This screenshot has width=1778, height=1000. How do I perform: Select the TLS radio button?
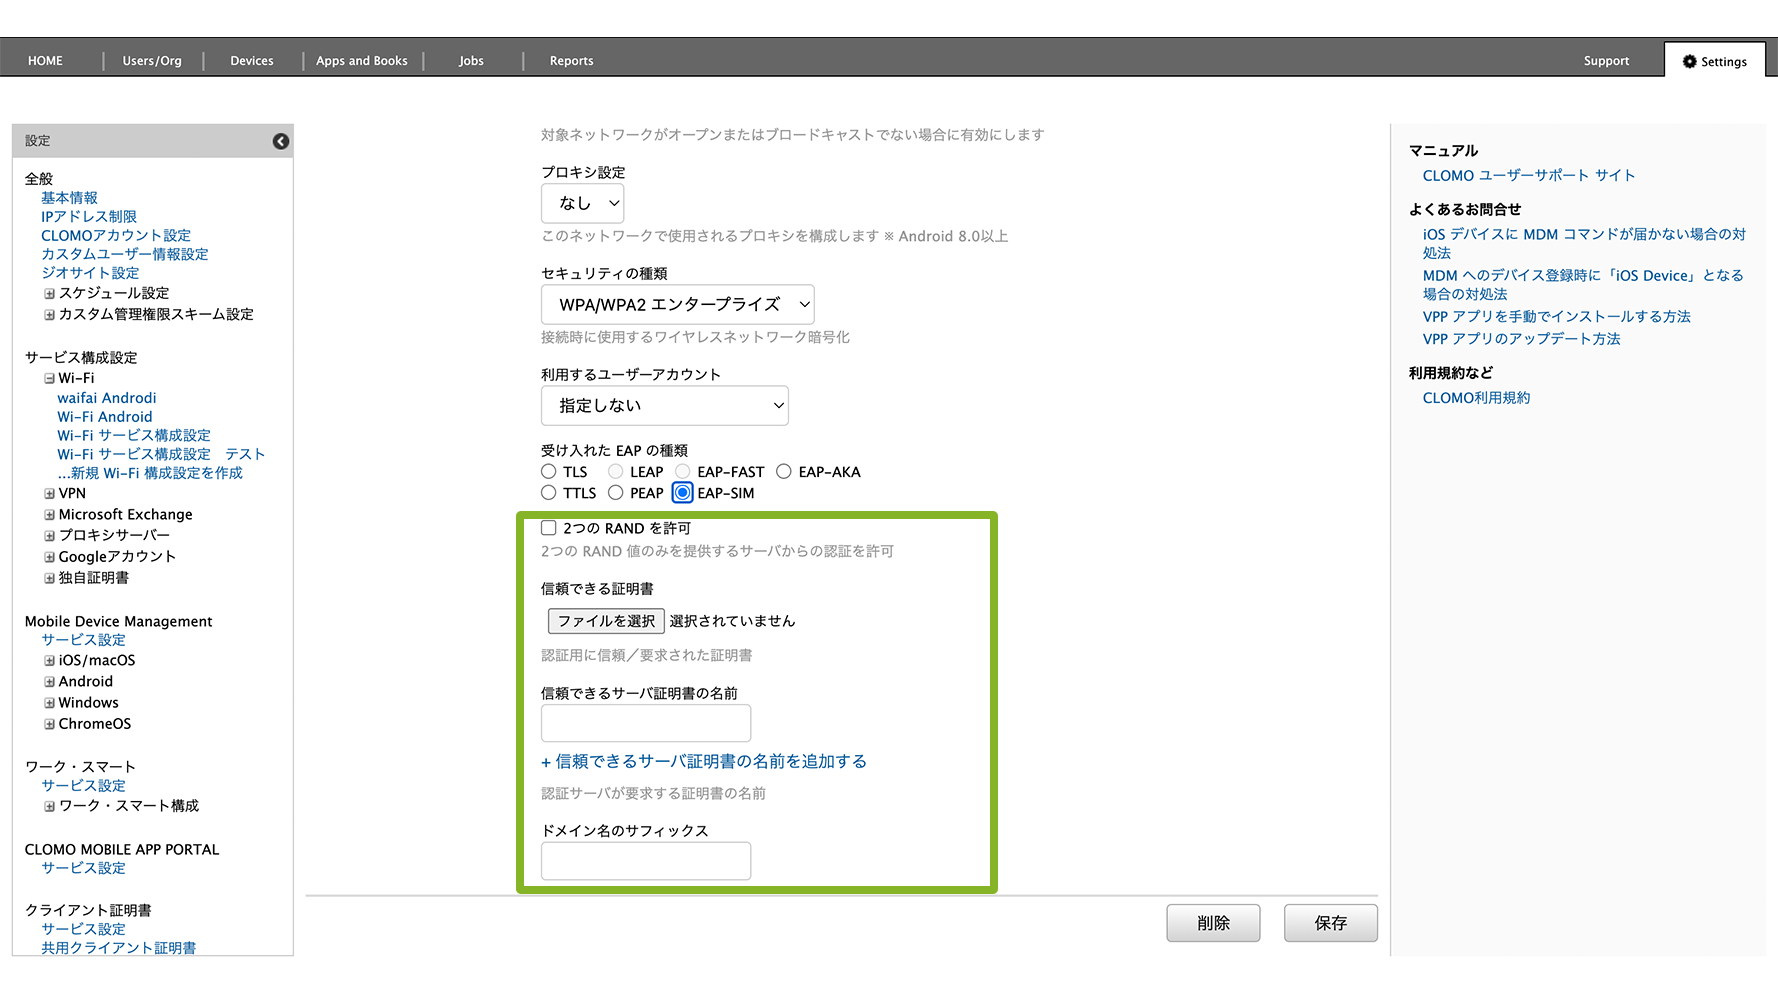(x=549, y=472)
